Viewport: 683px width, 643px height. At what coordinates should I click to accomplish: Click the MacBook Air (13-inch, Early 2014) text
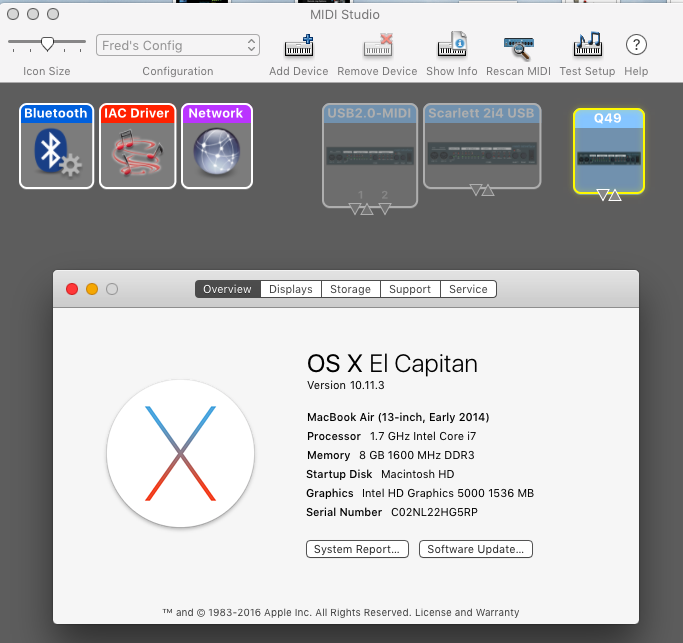tap(398, 417)
